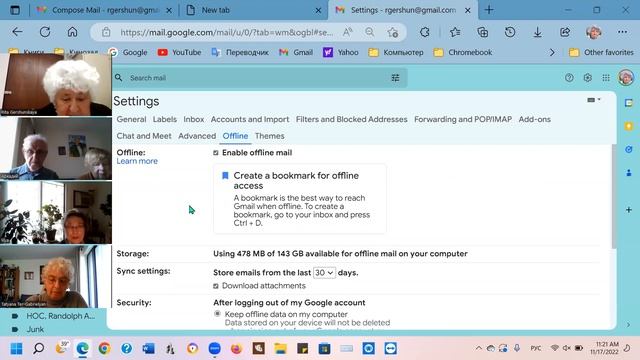Image resolution: width=640 pixels, height=360 pixels.
Task: Open Forwarding and POP/IMAP tab
Action: [463, 119]
